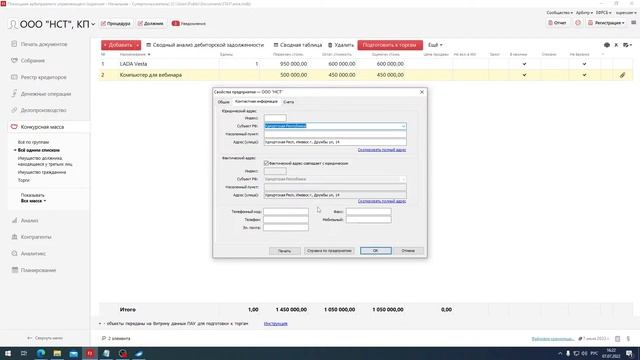Open the superuser account menu

[626, 13]
